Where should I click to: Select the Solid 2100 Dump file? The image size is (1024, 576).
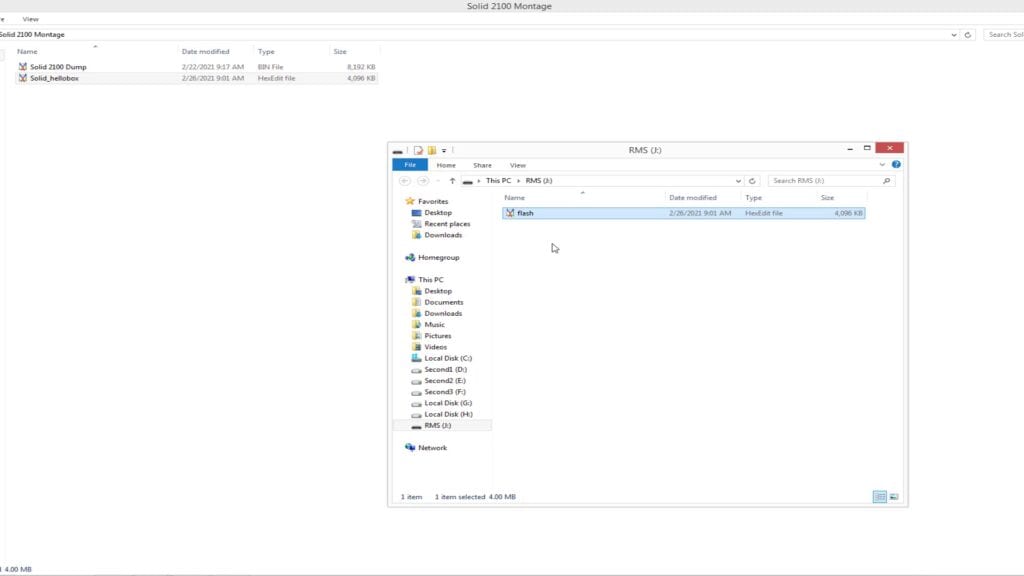pyautogui.click(x=58, y=67)
